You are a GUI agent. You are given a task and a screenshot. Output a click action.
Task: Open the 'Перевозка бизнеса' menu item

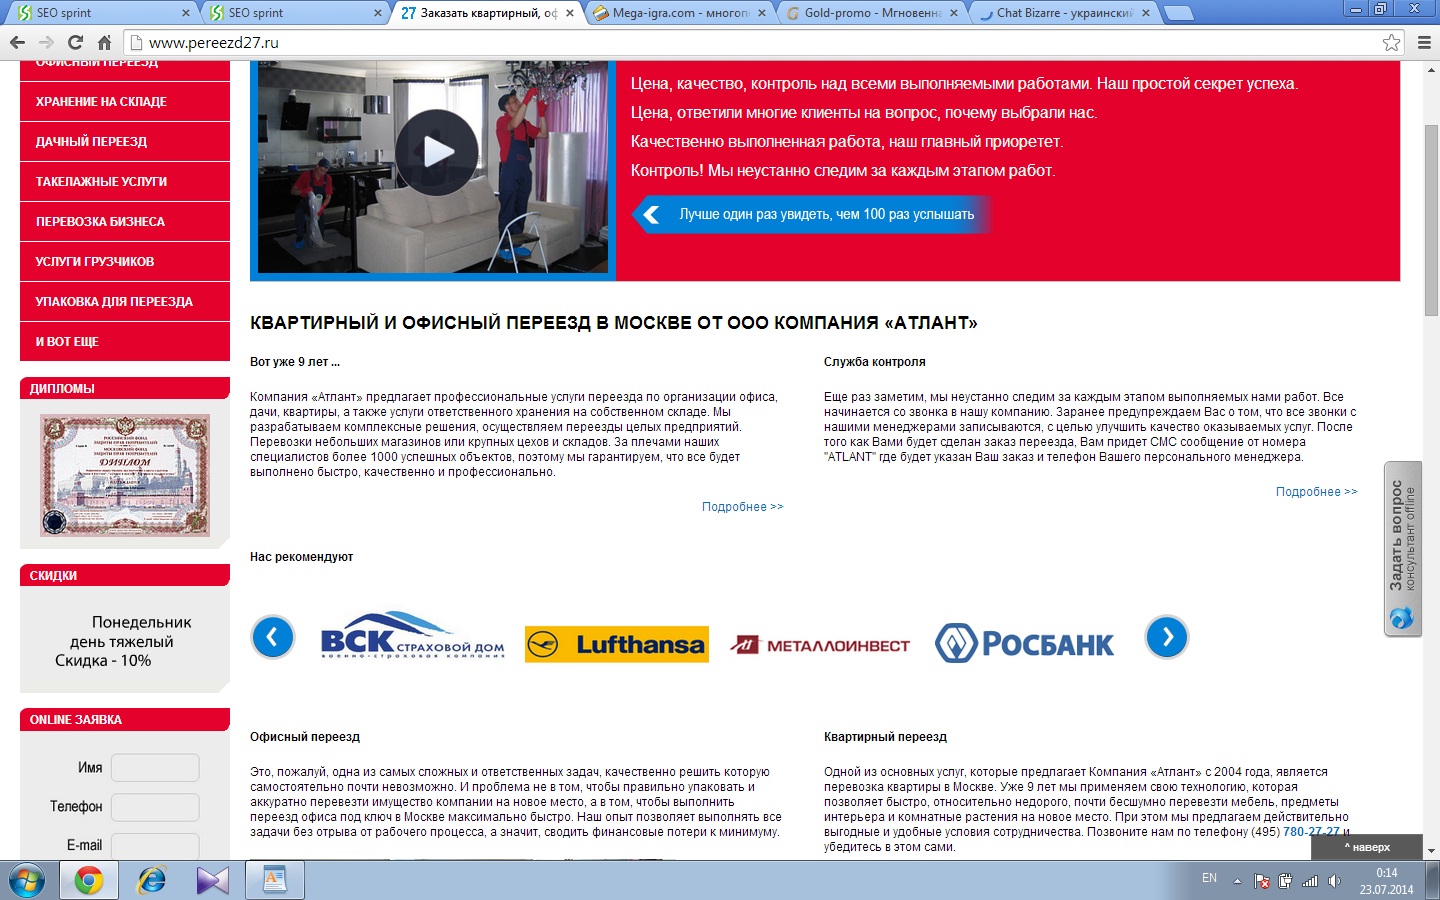[125, 222]
